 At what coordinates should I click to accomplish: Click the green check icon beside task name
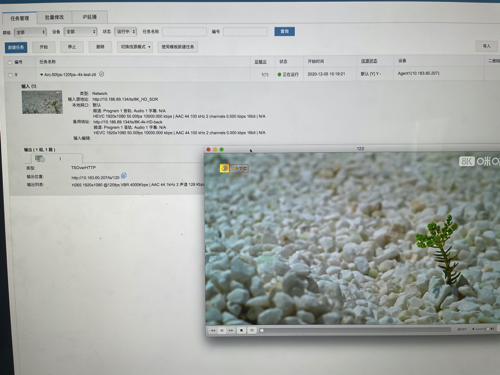(x=102, y=74)
